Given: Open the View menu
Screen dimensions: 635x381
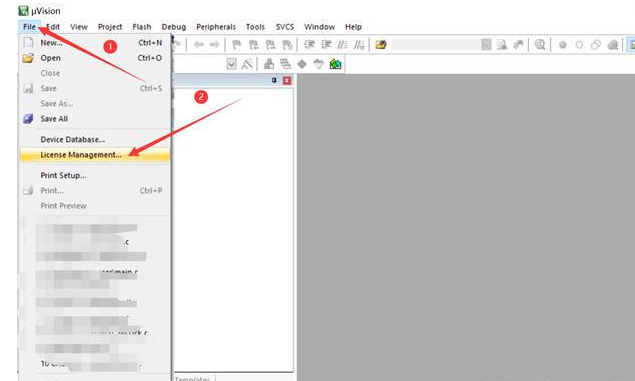Looking at the screenshot, I should pyautogui.click(x=79, y=27).
